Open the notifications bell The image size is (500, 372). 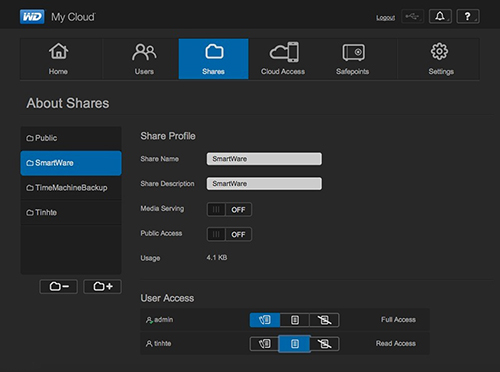coord(440,16)
